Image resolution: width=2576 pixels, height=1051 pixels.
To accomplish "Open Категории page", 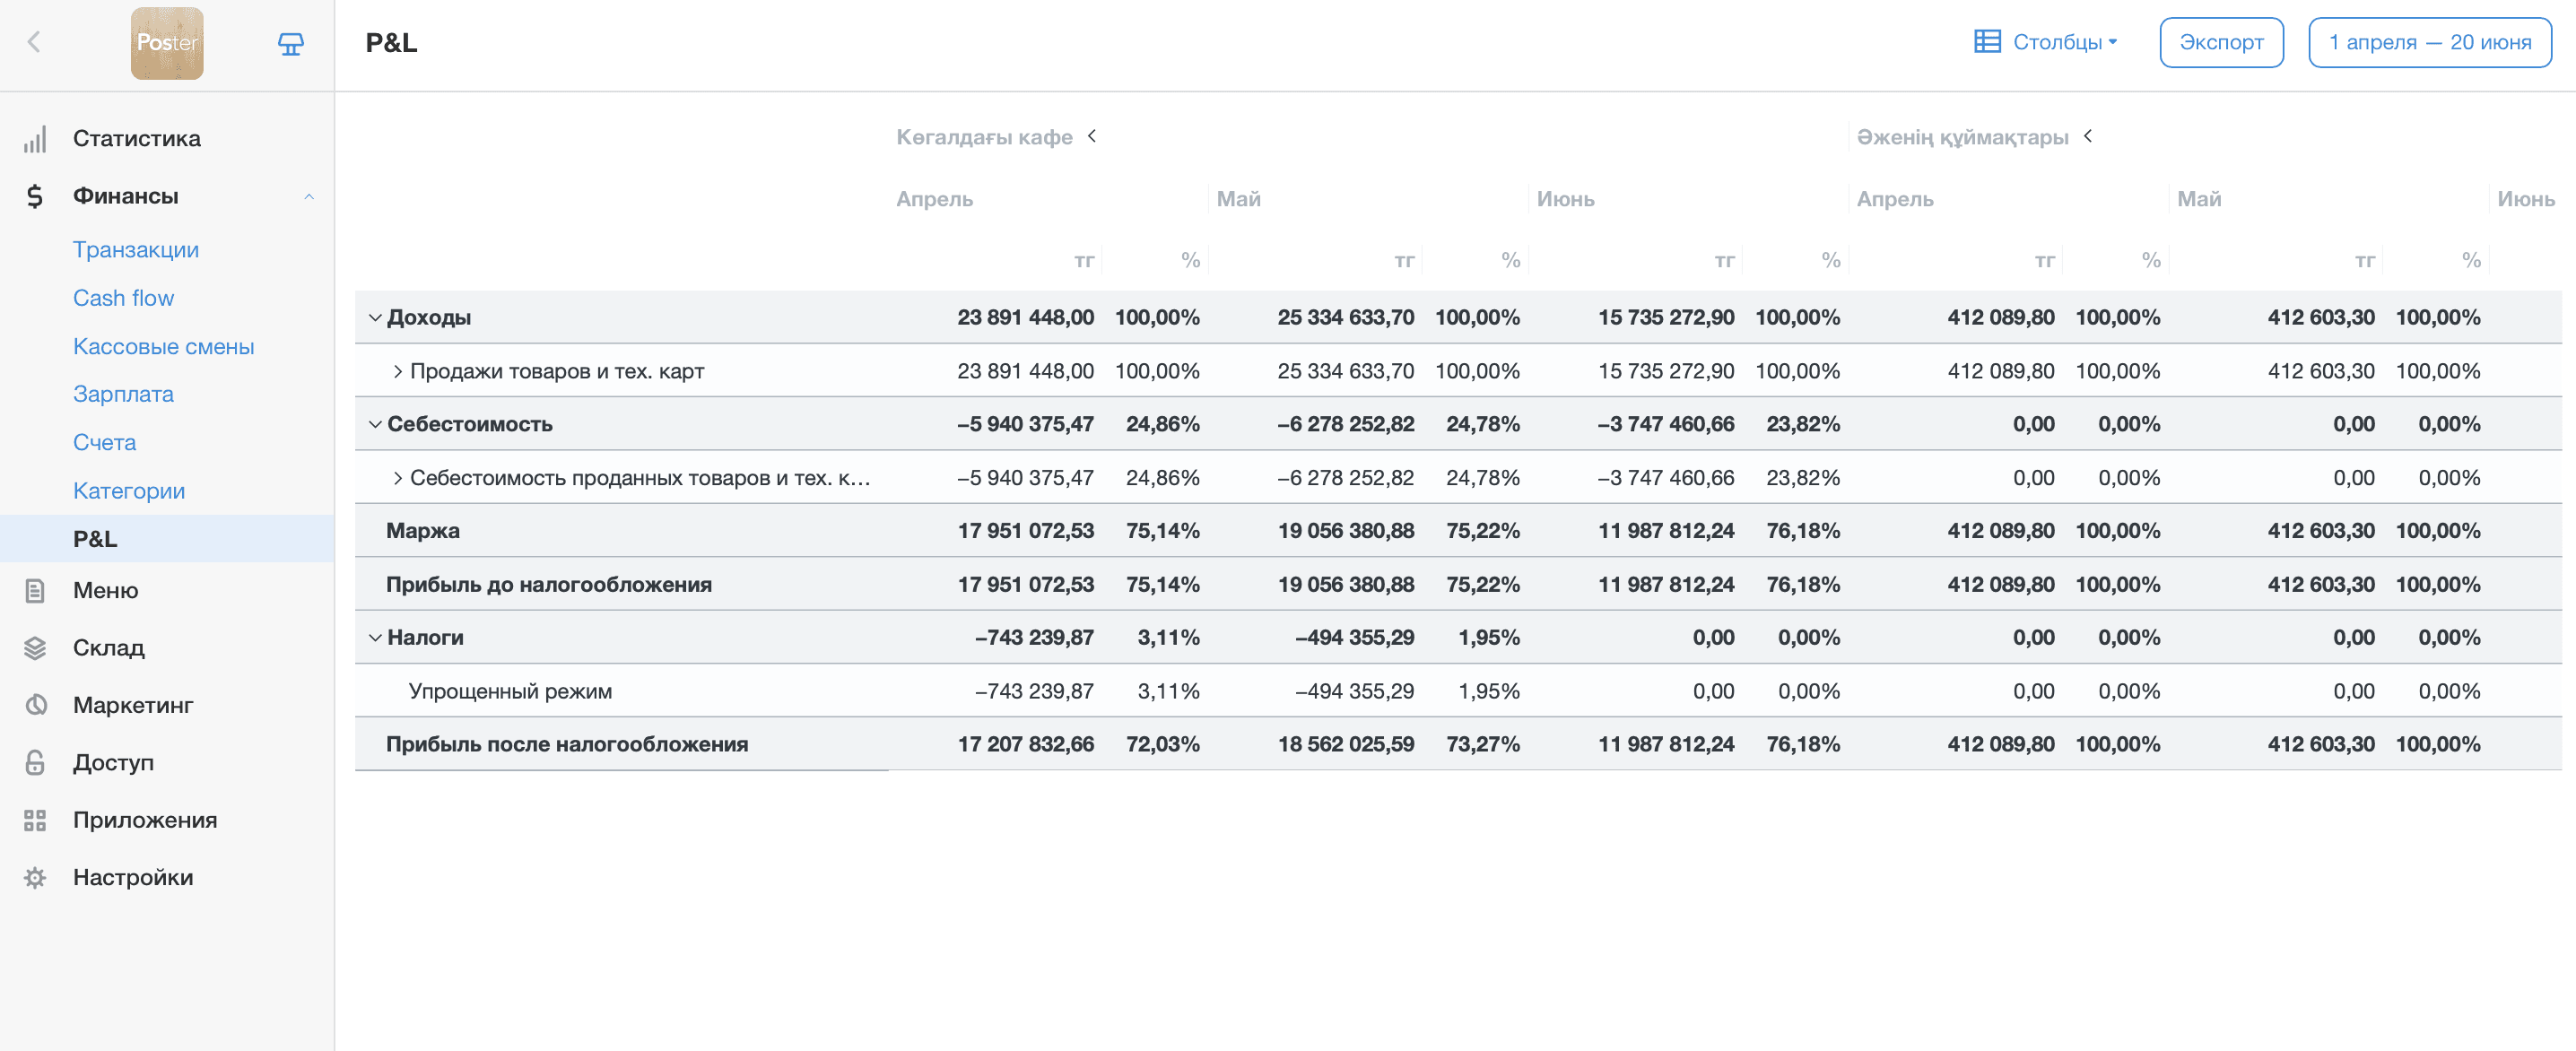I will point(129,491).
